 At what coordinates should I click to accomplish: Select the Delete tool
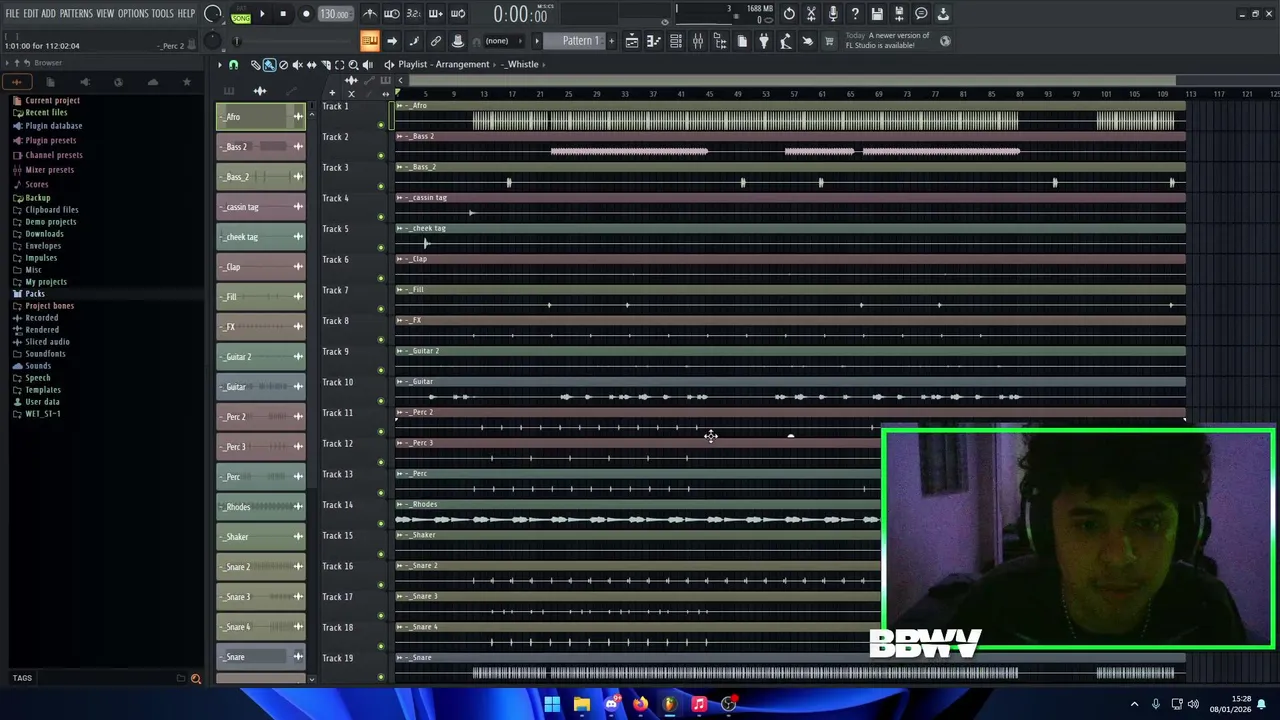click(283, 65)
